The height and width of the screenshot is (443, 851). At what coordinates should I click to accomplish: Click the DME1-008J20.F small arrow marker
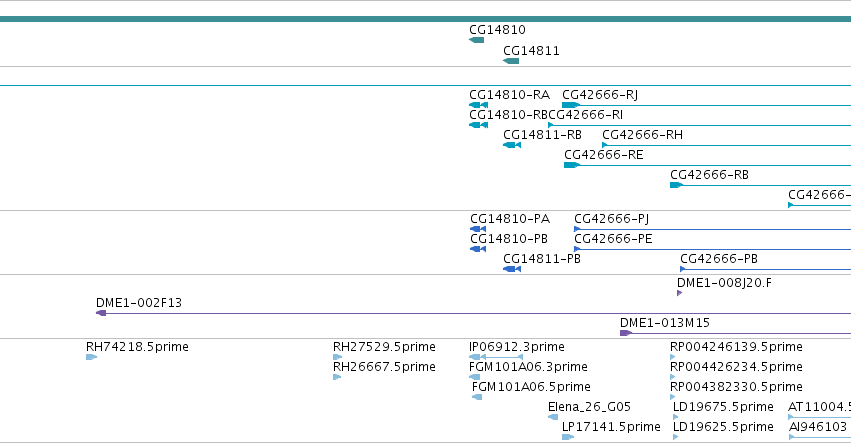coord(679,293)
